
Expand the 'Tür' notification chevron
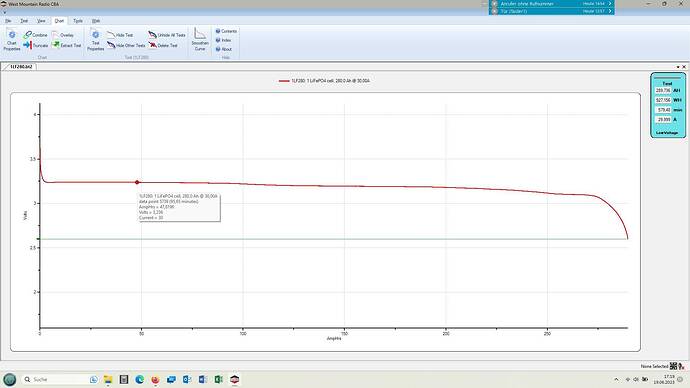[610, 11]
